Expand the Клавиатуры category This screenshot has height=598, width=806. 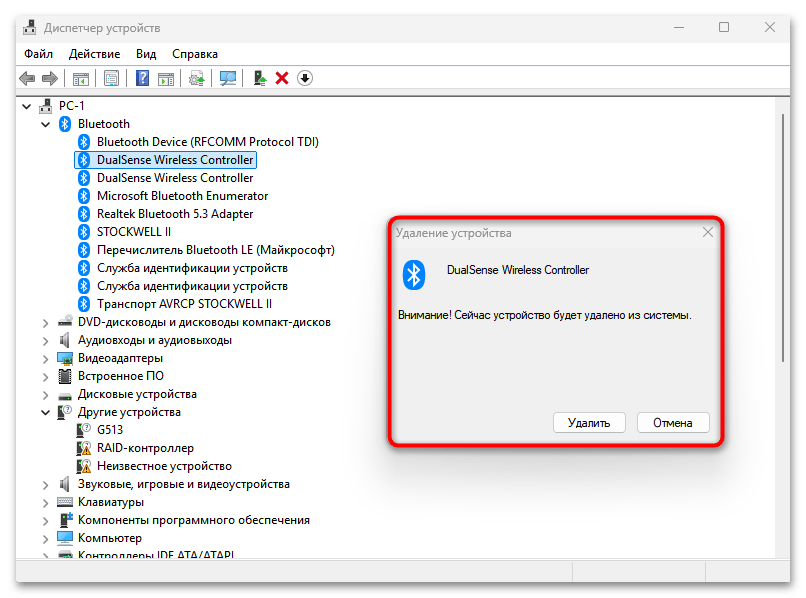tap(46, 503)
